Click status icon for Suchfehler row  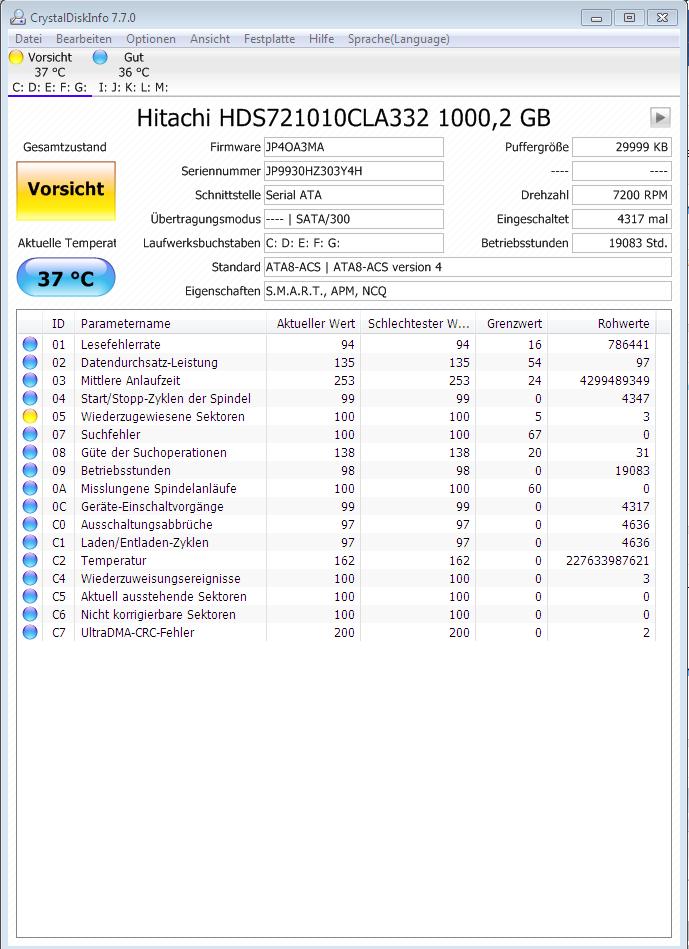(30, 435)
